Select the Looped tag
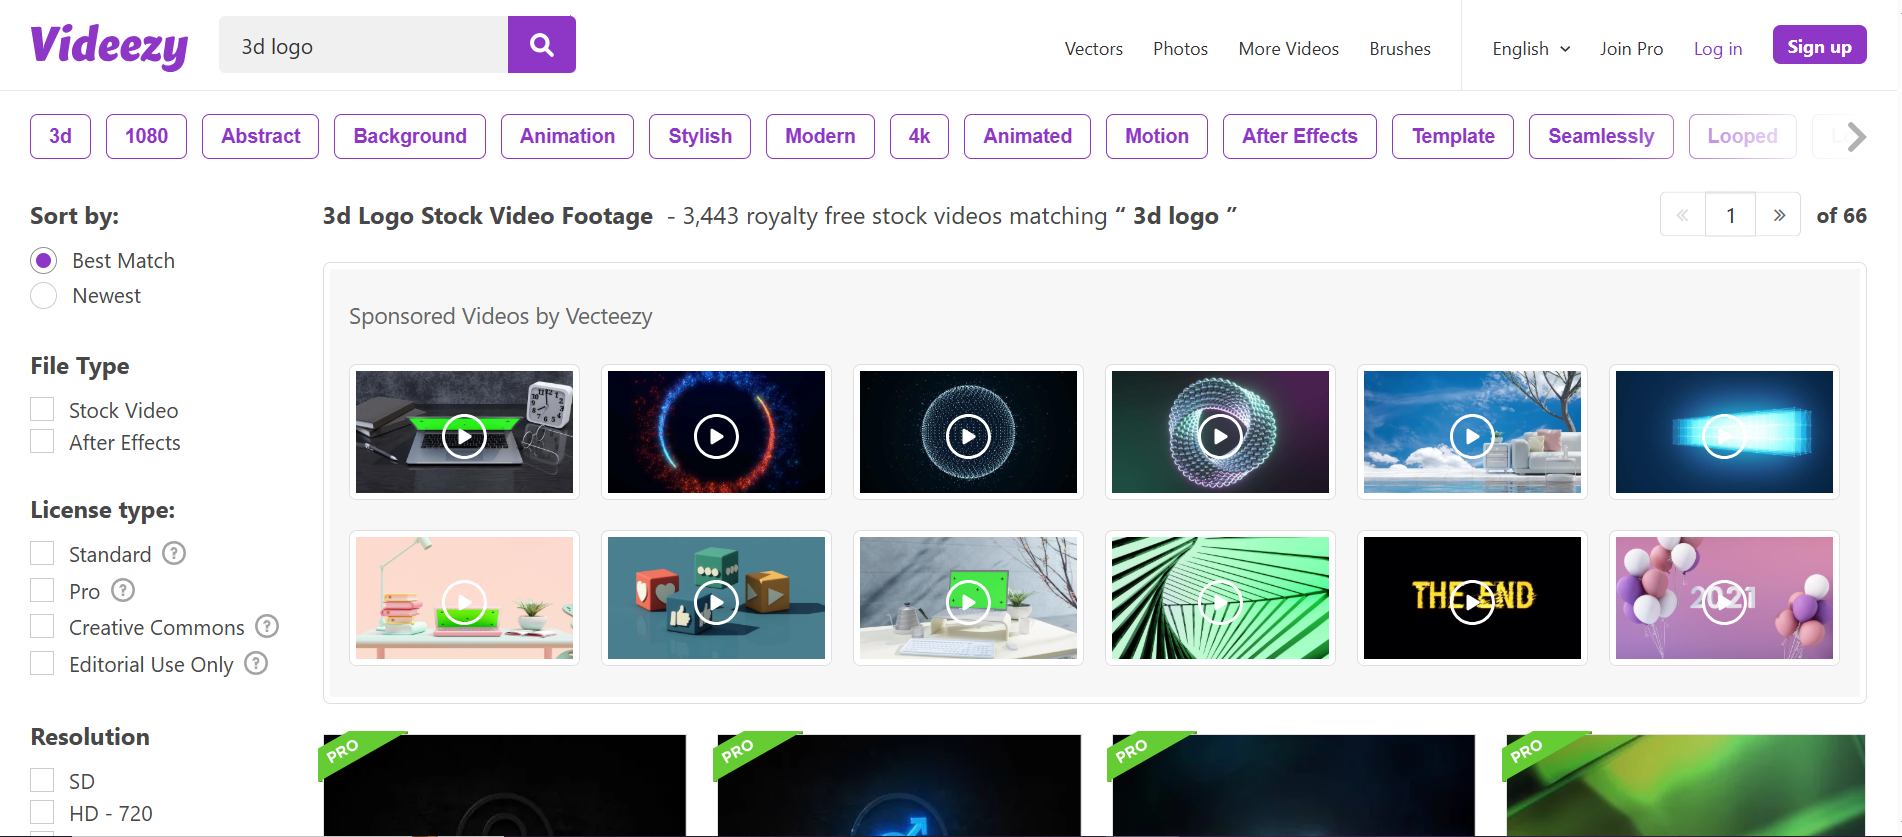The height and width of the screenshot is (837, 1902). (1742, 136)
